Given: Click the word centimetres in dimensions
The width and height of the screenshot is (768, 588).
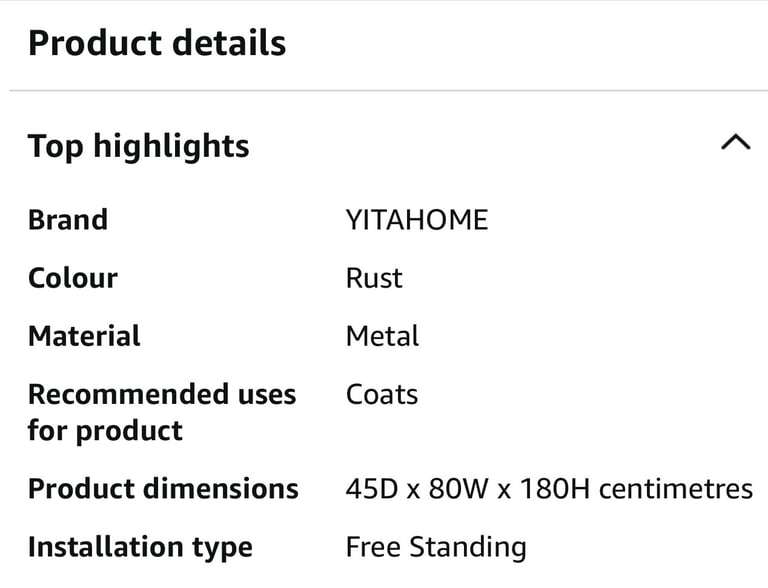Looking at the screenshot, I should coord(676,489).
